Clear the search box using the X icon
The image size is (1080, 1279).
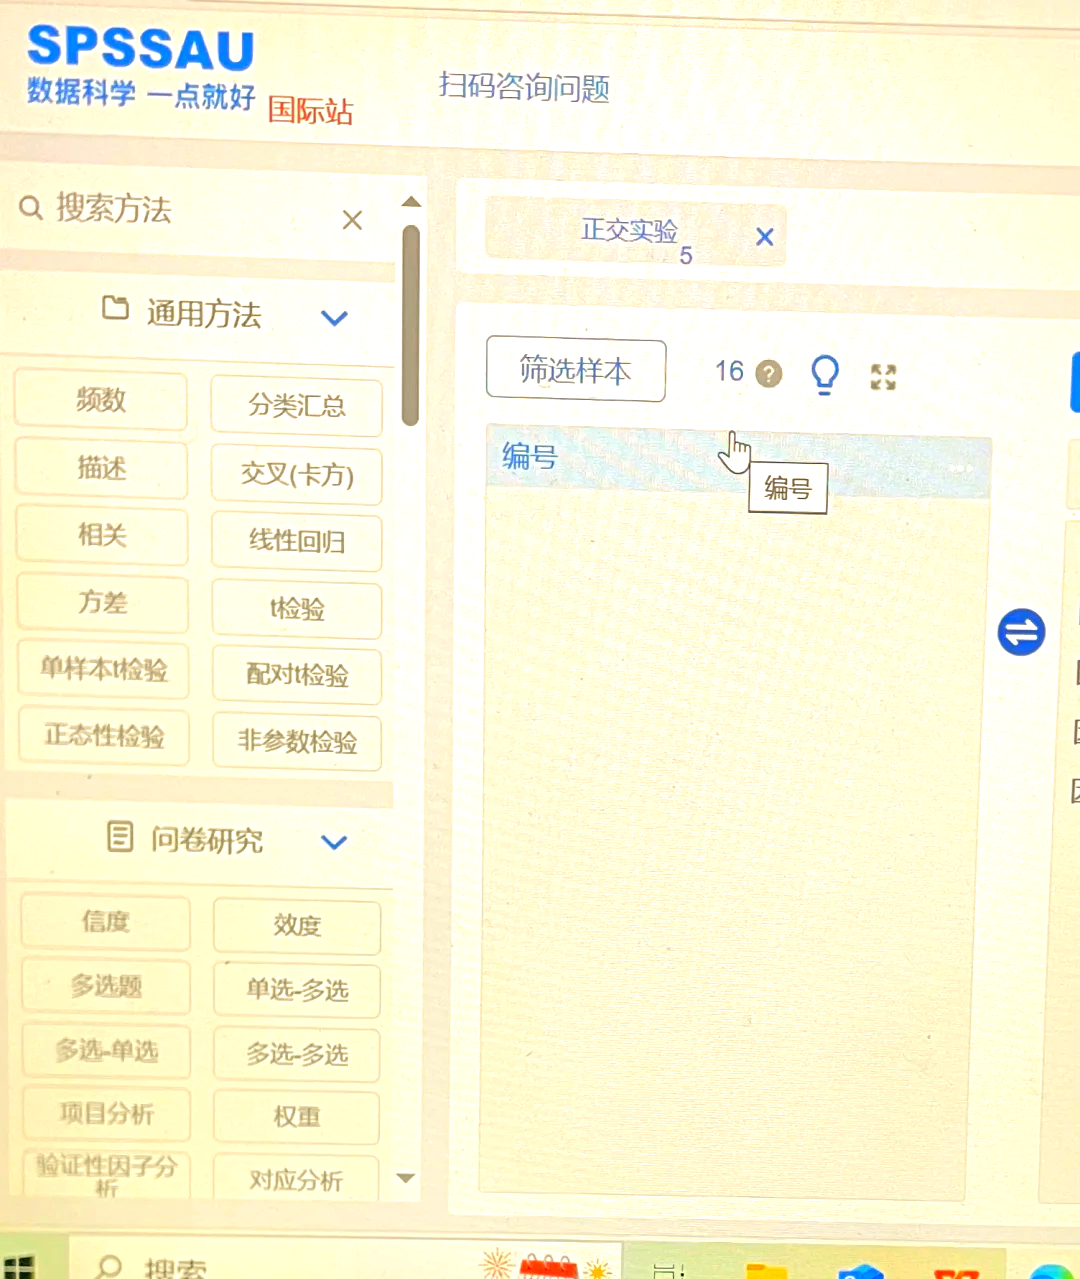point(352,220)
